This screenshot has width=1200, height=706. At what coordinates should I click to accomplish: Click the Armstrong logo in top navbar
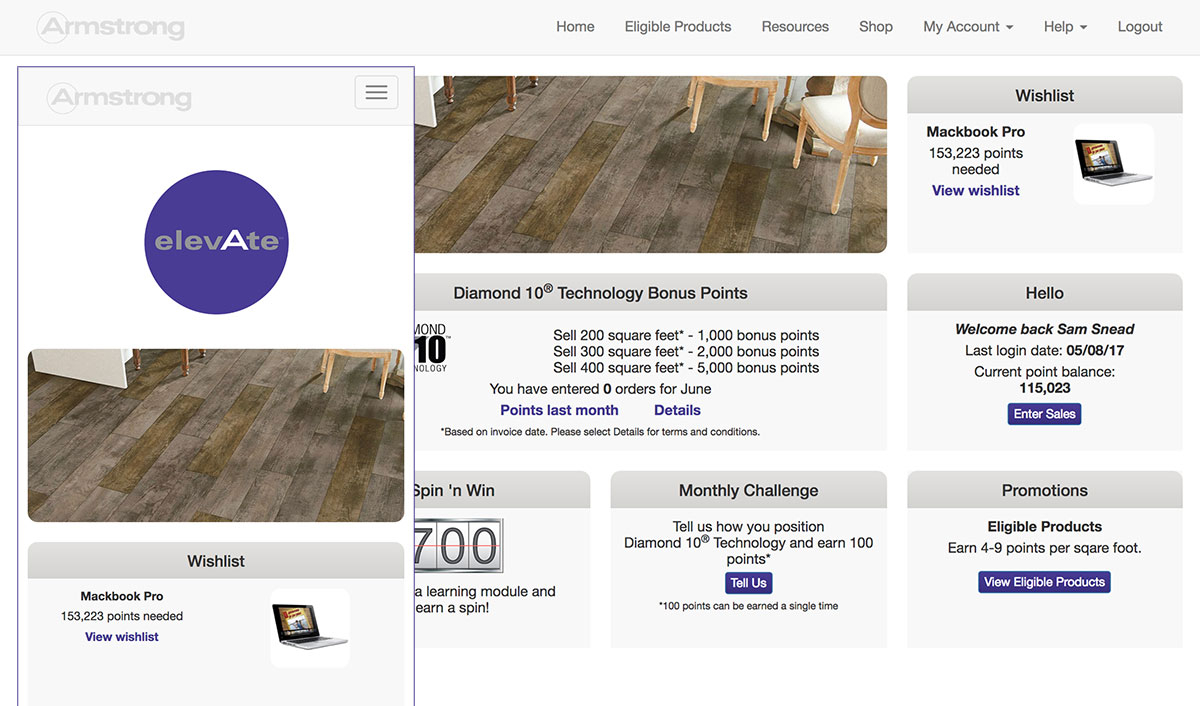point(111,27)
